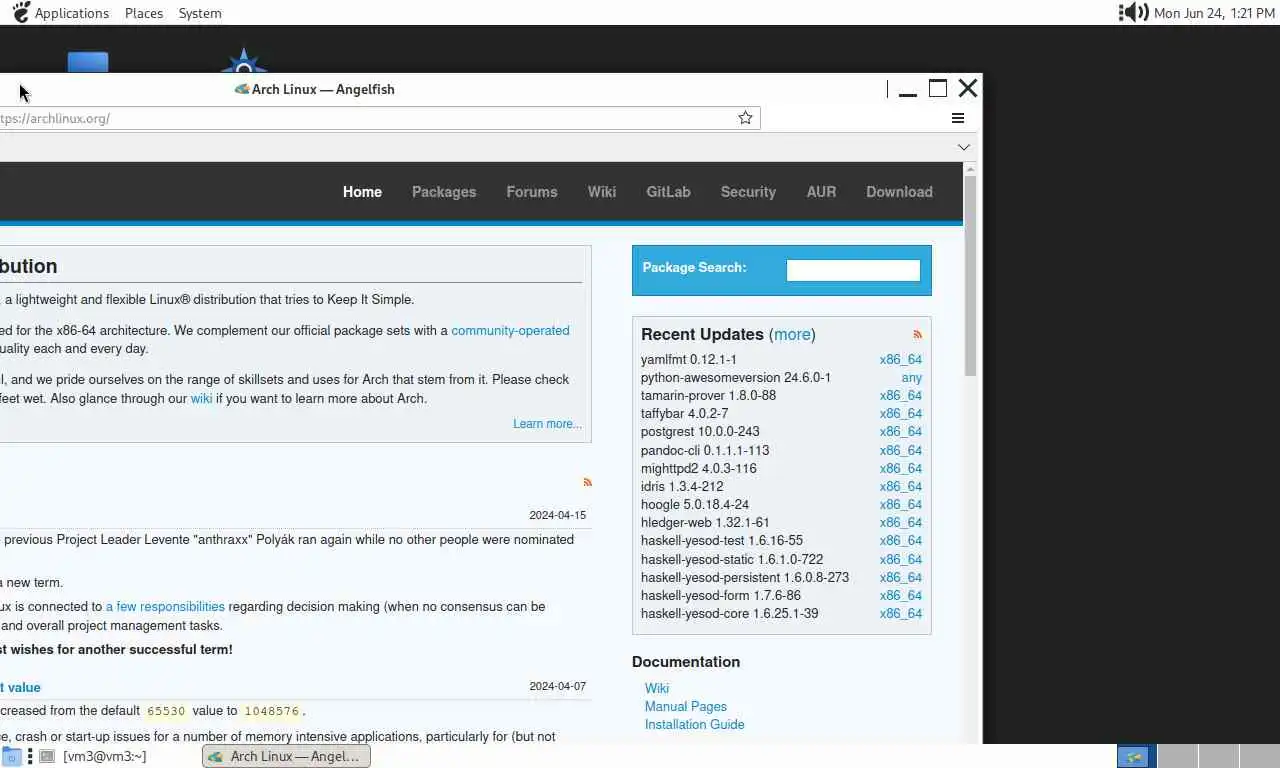The width and height of the screenshot is (1280, 768).
Task: Open x86_64 link for pandoc-cli
Action: click(x=901, y=450)
